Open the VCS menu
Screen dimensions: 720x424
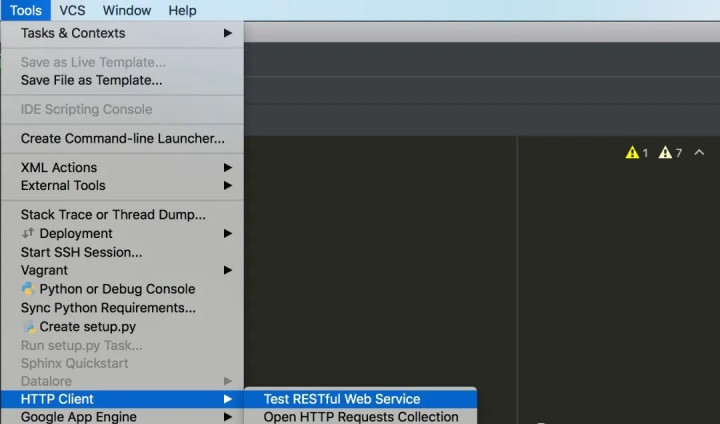point(72,10)
